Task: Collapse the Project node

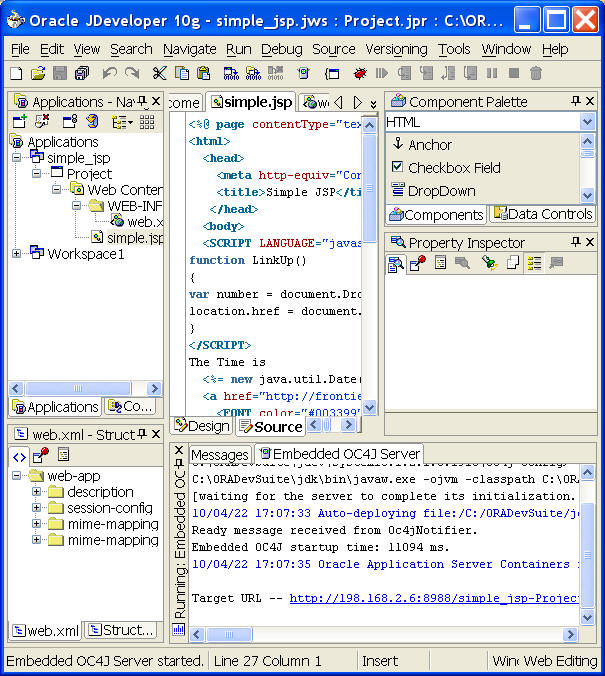Action: [37, 174]
